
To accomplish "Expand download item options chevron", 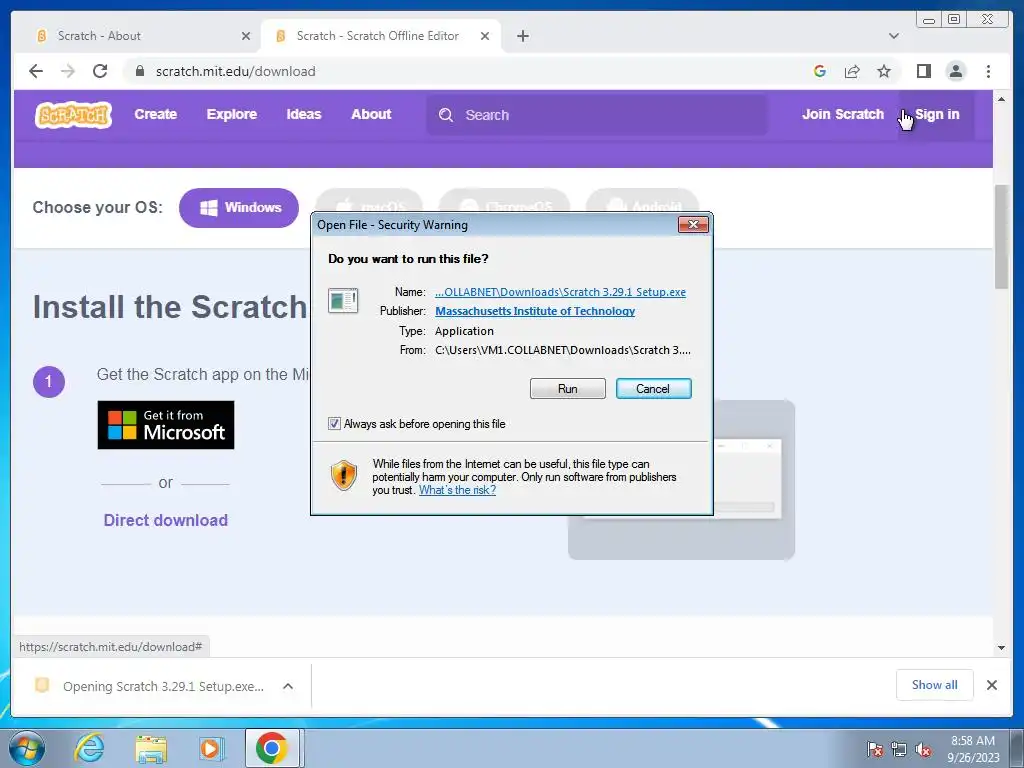I will pyautogui.click(x=288, y=686).
